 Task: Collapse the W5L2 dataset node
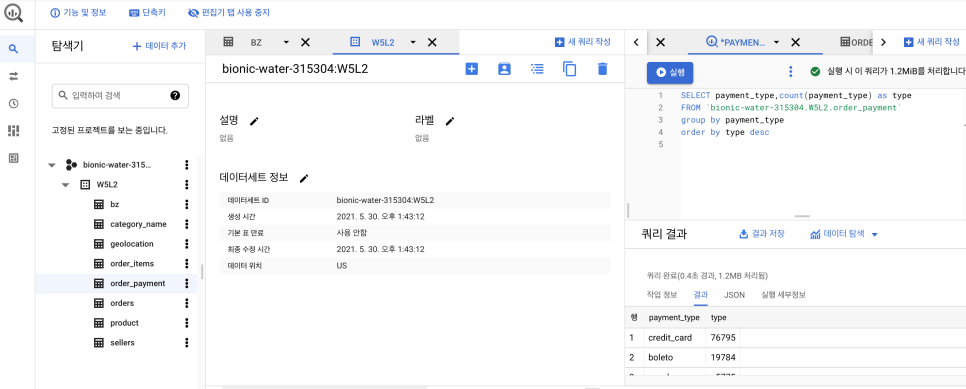(65, 185)
